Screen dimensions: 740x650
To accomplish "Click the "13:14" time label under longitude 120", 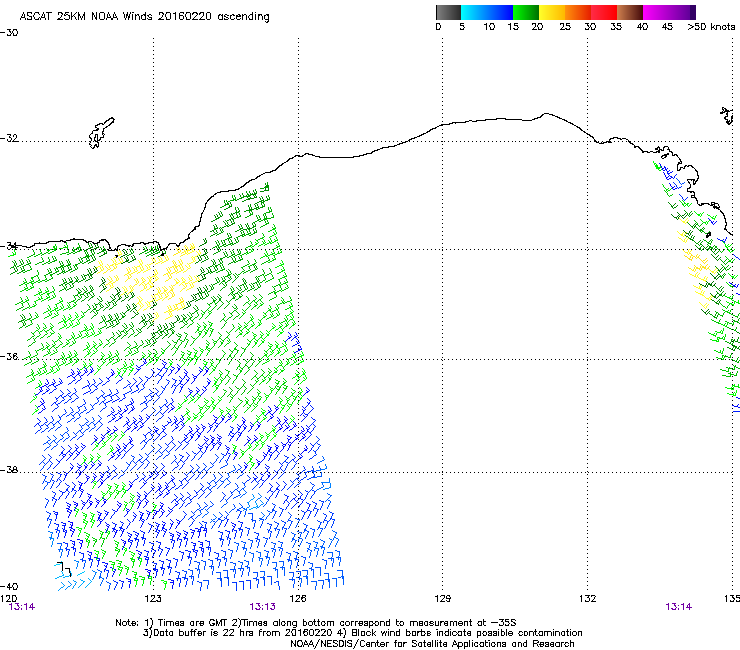I will 22,607.
